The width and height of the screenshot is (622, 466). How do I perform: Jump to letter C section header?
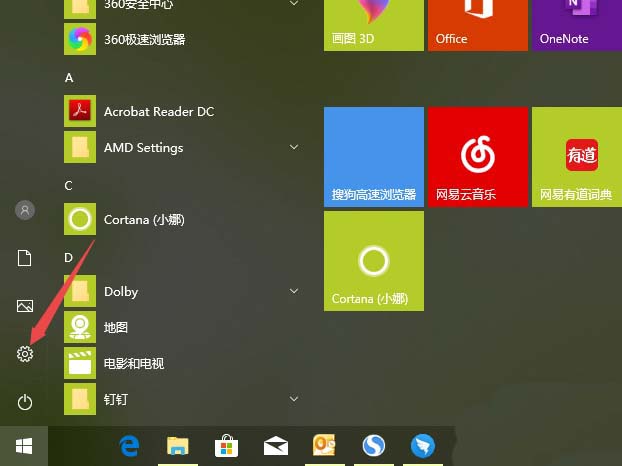pos(69,185)
